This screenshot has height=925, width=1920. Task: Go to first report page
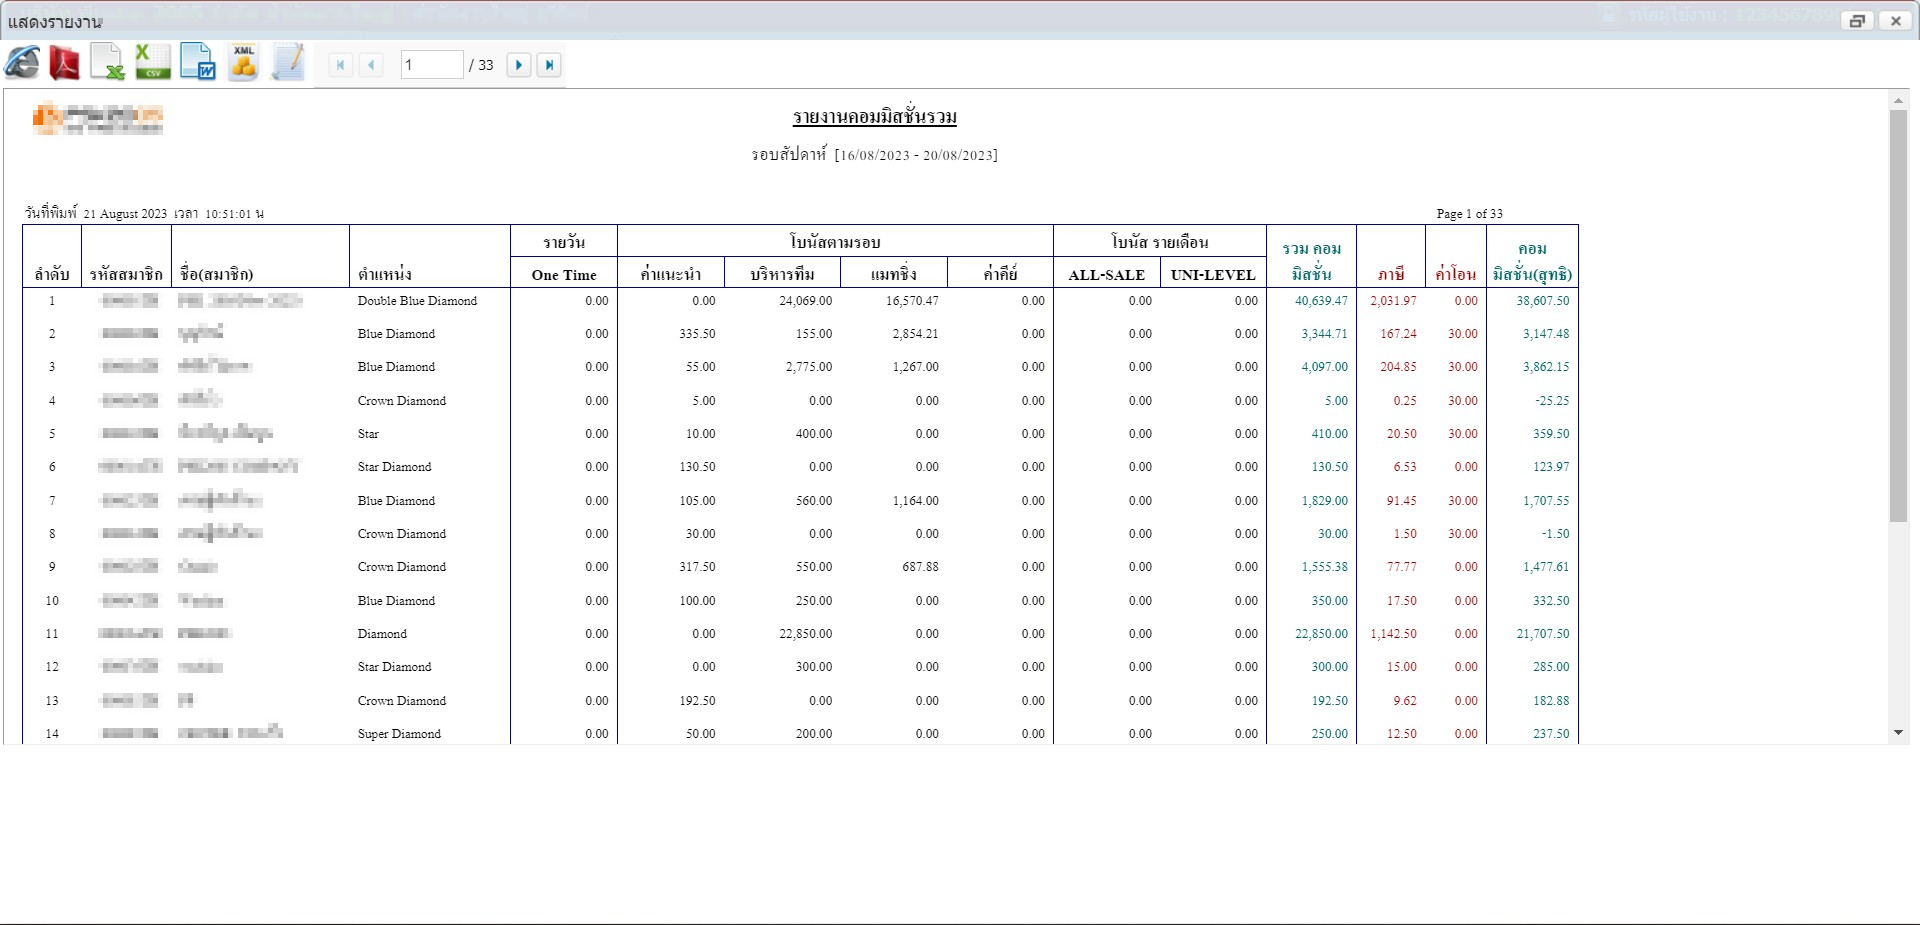(340, 65)
